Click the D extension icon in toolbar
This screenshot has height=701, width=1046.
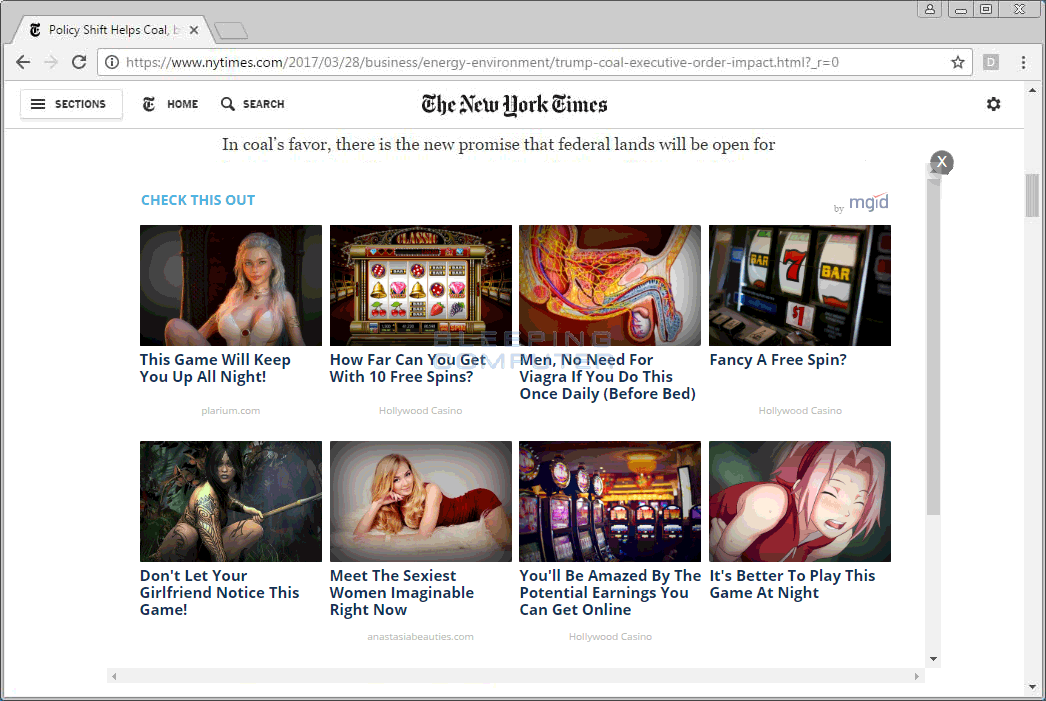tap(991, 62)
